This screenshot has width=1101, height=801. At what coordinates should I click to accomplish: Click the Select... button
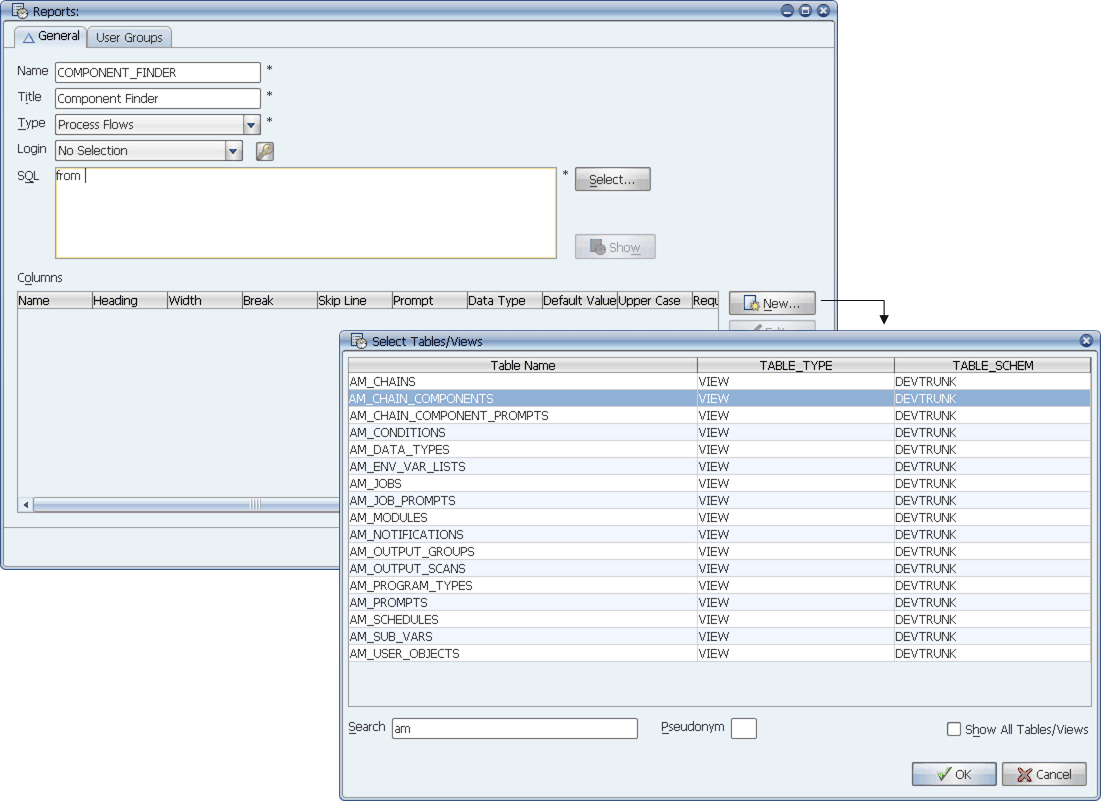click(x=612, y=179)
